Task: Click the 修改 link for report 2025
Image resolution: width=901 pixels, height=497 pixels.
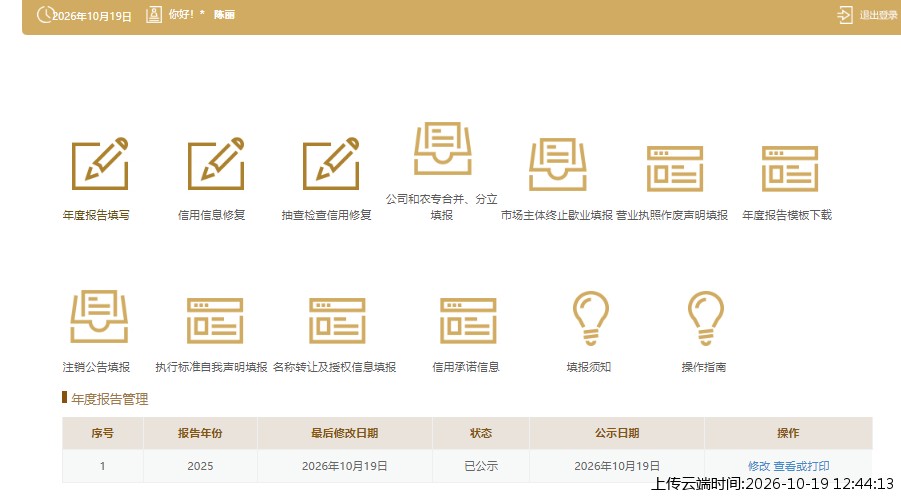Action: pyautogui.click(x=758, y=466)
